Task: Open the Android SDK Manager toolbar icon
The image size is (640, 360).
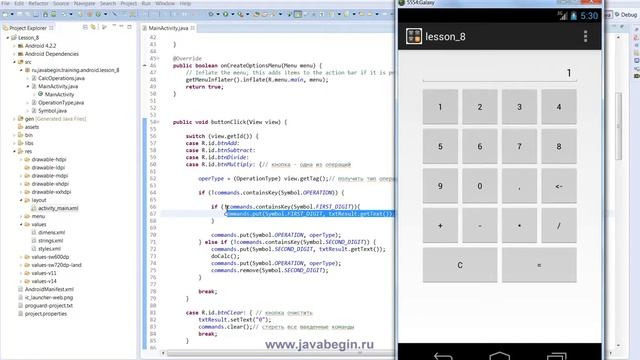Action: [45, 14]
